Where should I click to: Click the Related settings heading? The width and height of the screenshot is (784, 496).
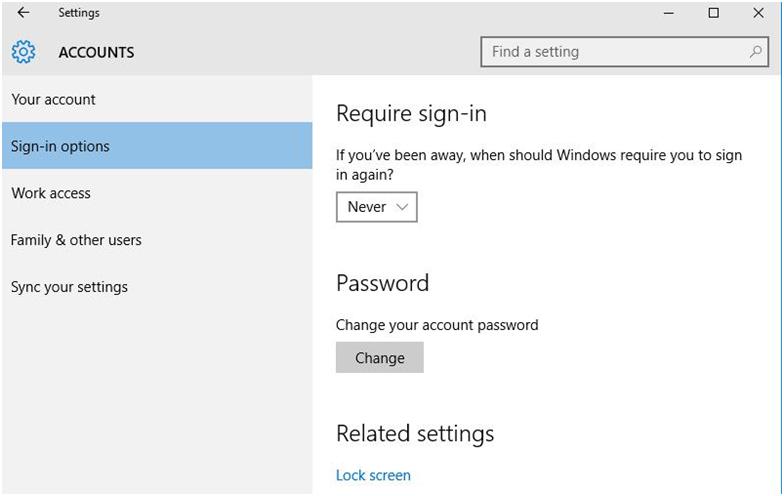[x=415, y=433]
